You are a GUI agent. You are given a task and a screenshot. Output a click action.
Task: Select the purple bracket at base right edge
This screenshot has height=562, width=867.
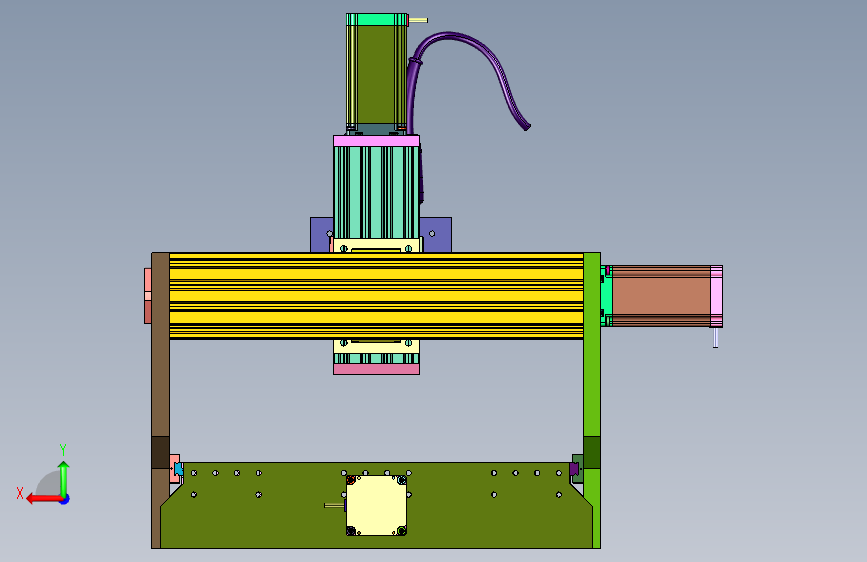pyautogui.click(x=574, y=470)
